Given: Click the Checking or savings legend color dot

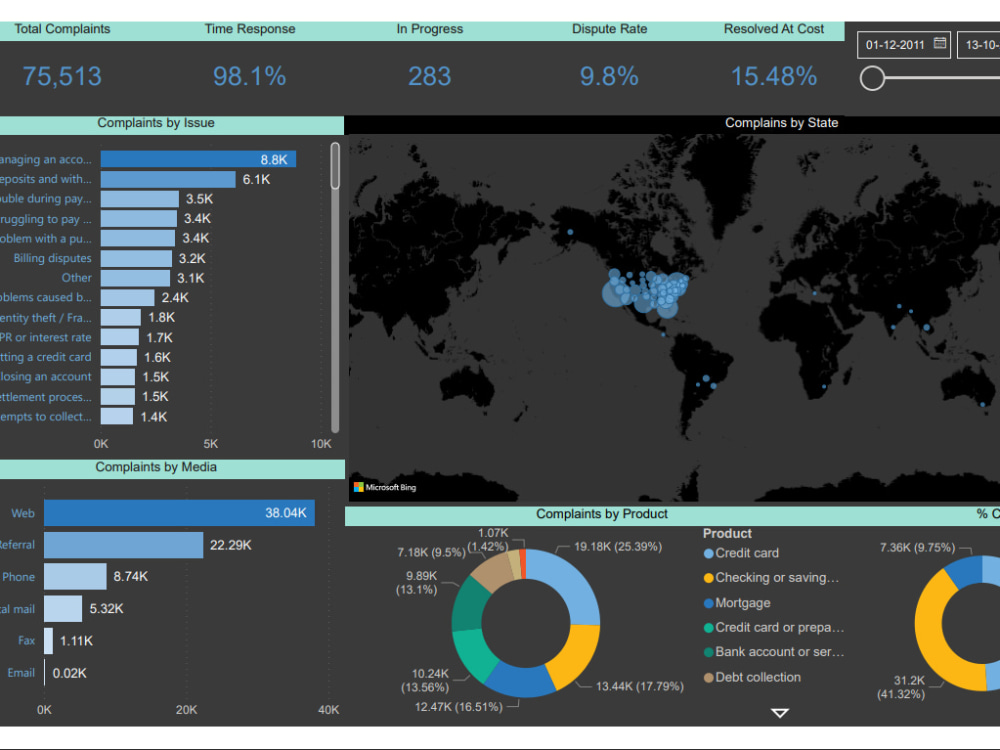Looking at the screenshot, I should click(711, 578).
